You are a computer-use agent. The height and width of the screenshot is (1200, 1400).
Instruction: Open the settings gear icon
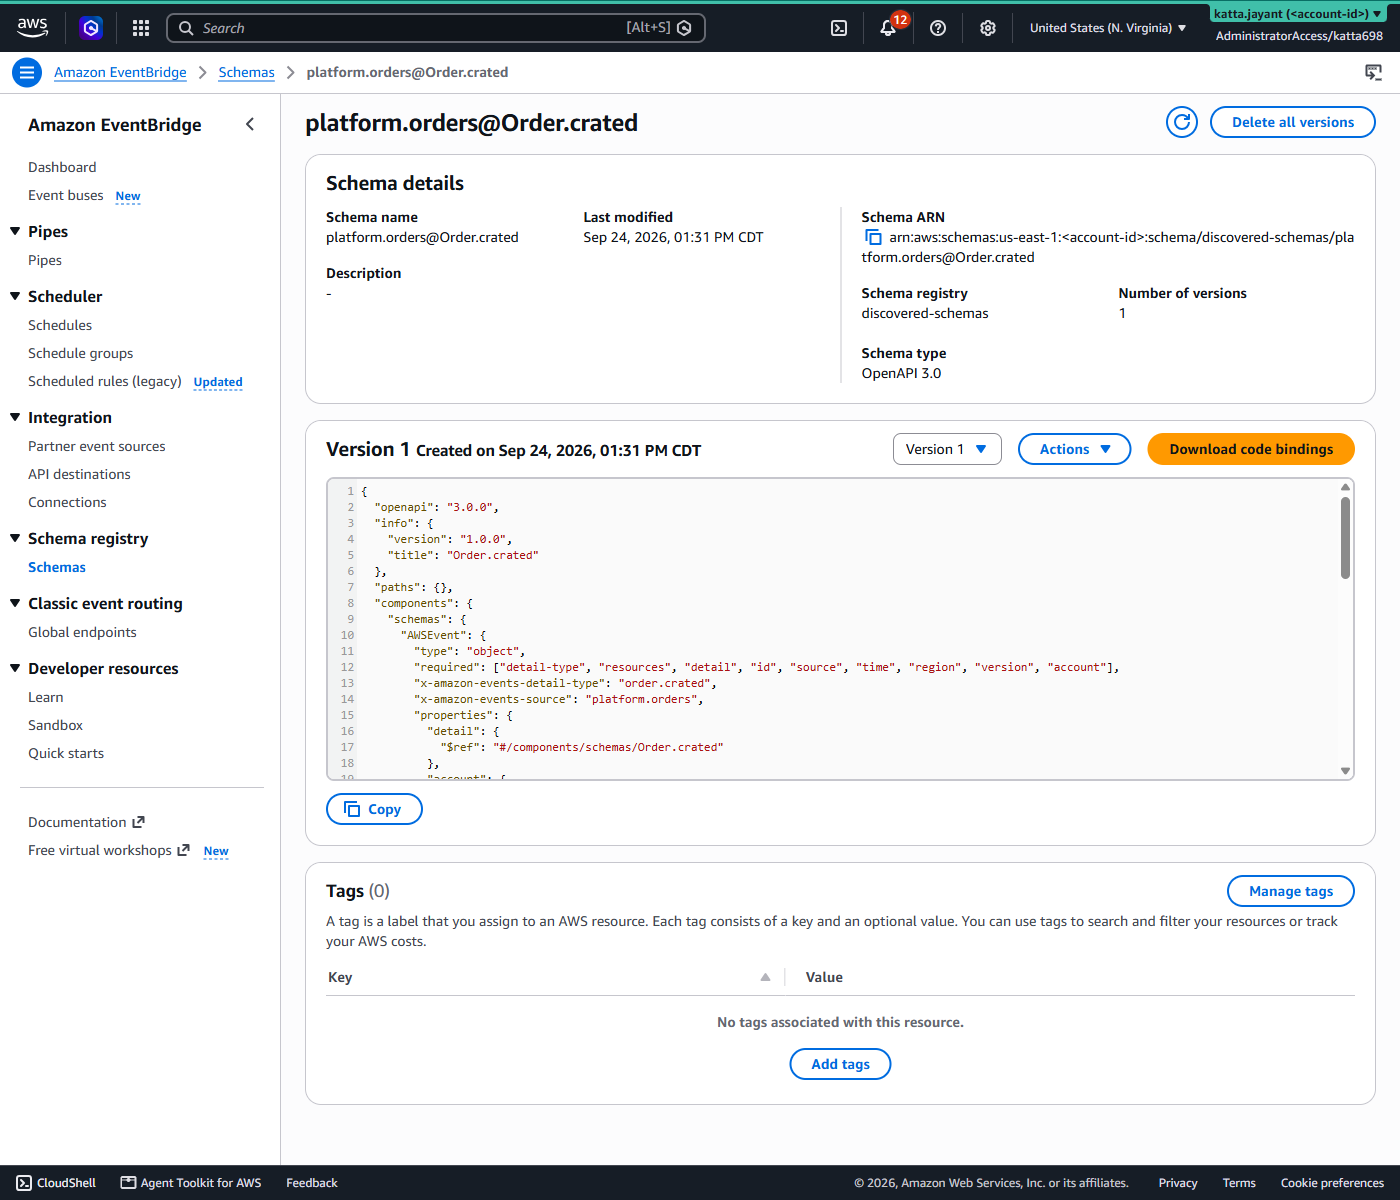tap(988, 28)
